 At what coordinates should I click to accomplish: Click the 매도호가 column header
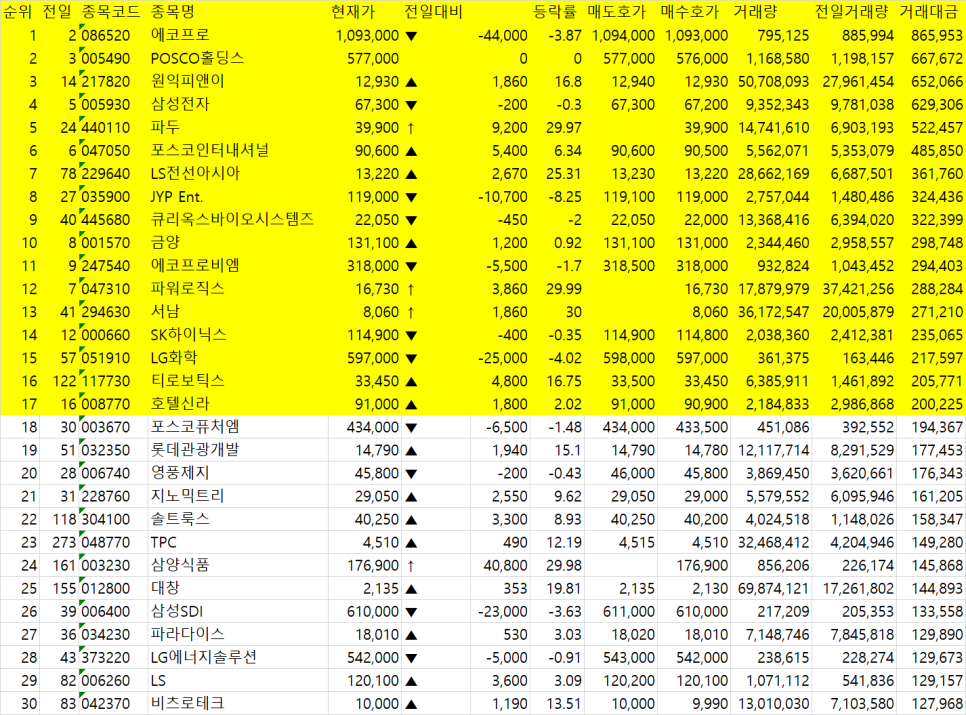tap(617, 12)
